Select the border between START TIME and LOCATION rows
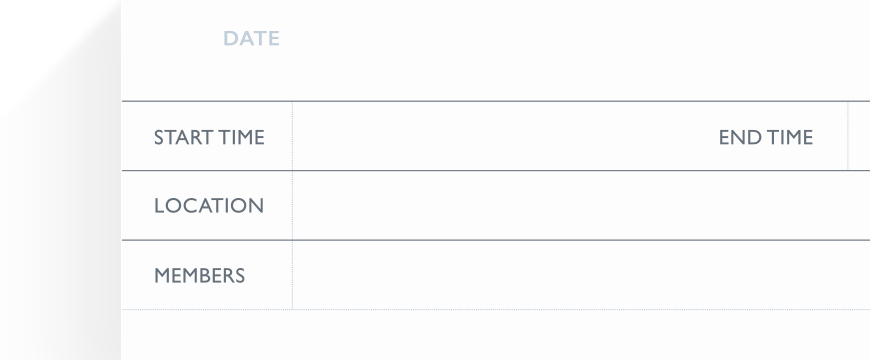Screen dimensions: 870x360 click(x=495, y=171)
